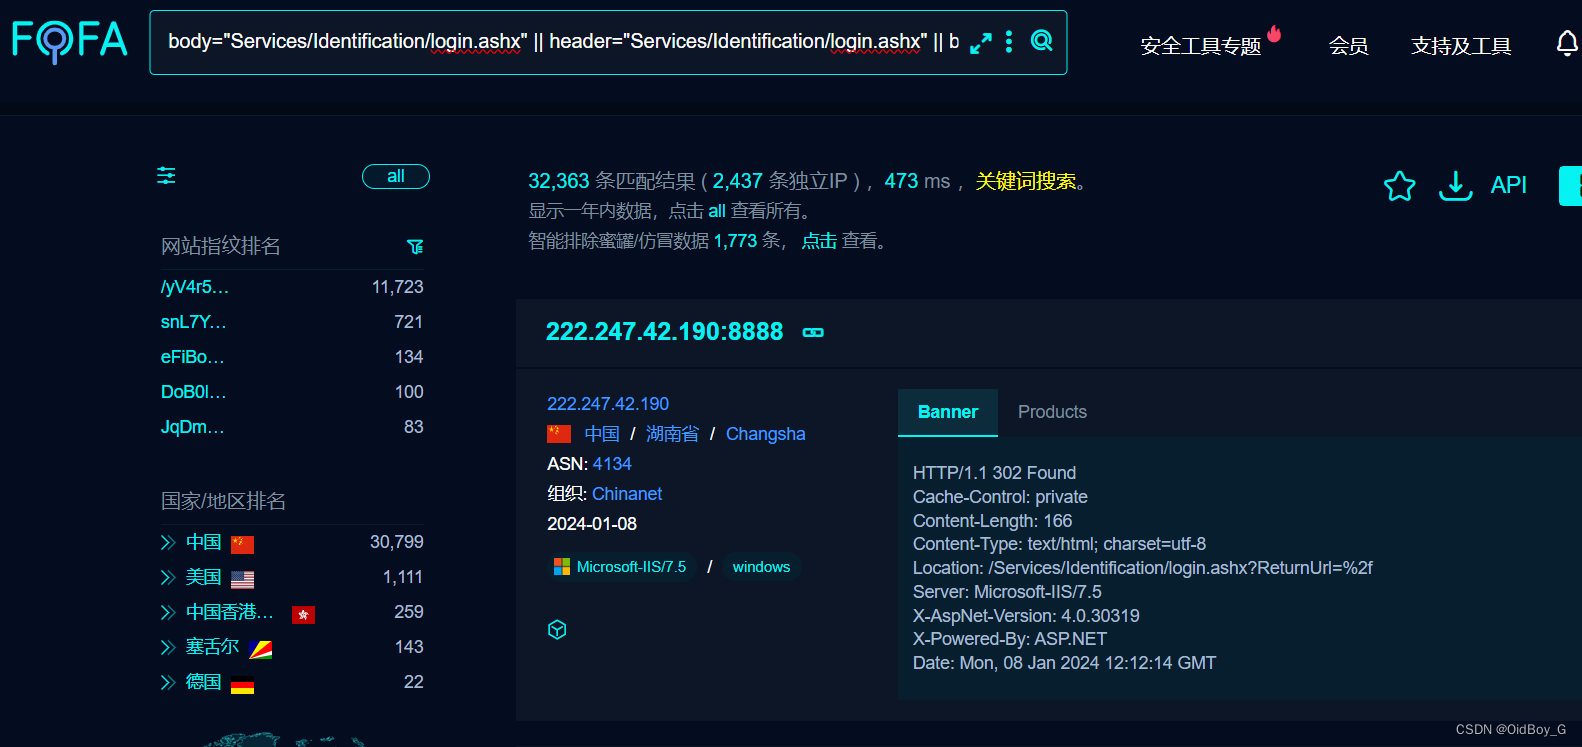The image size is (1582, 747).
Task: Filter by country 塞舌尔
Action: pos(213,647)
